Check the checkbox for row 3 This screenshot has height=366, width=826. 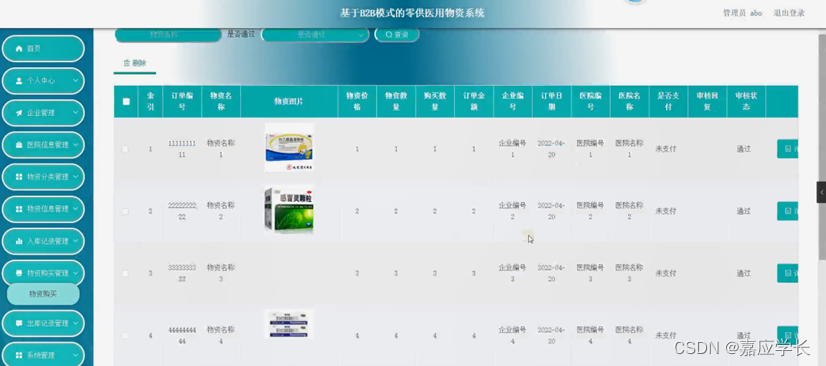[125, 273]
